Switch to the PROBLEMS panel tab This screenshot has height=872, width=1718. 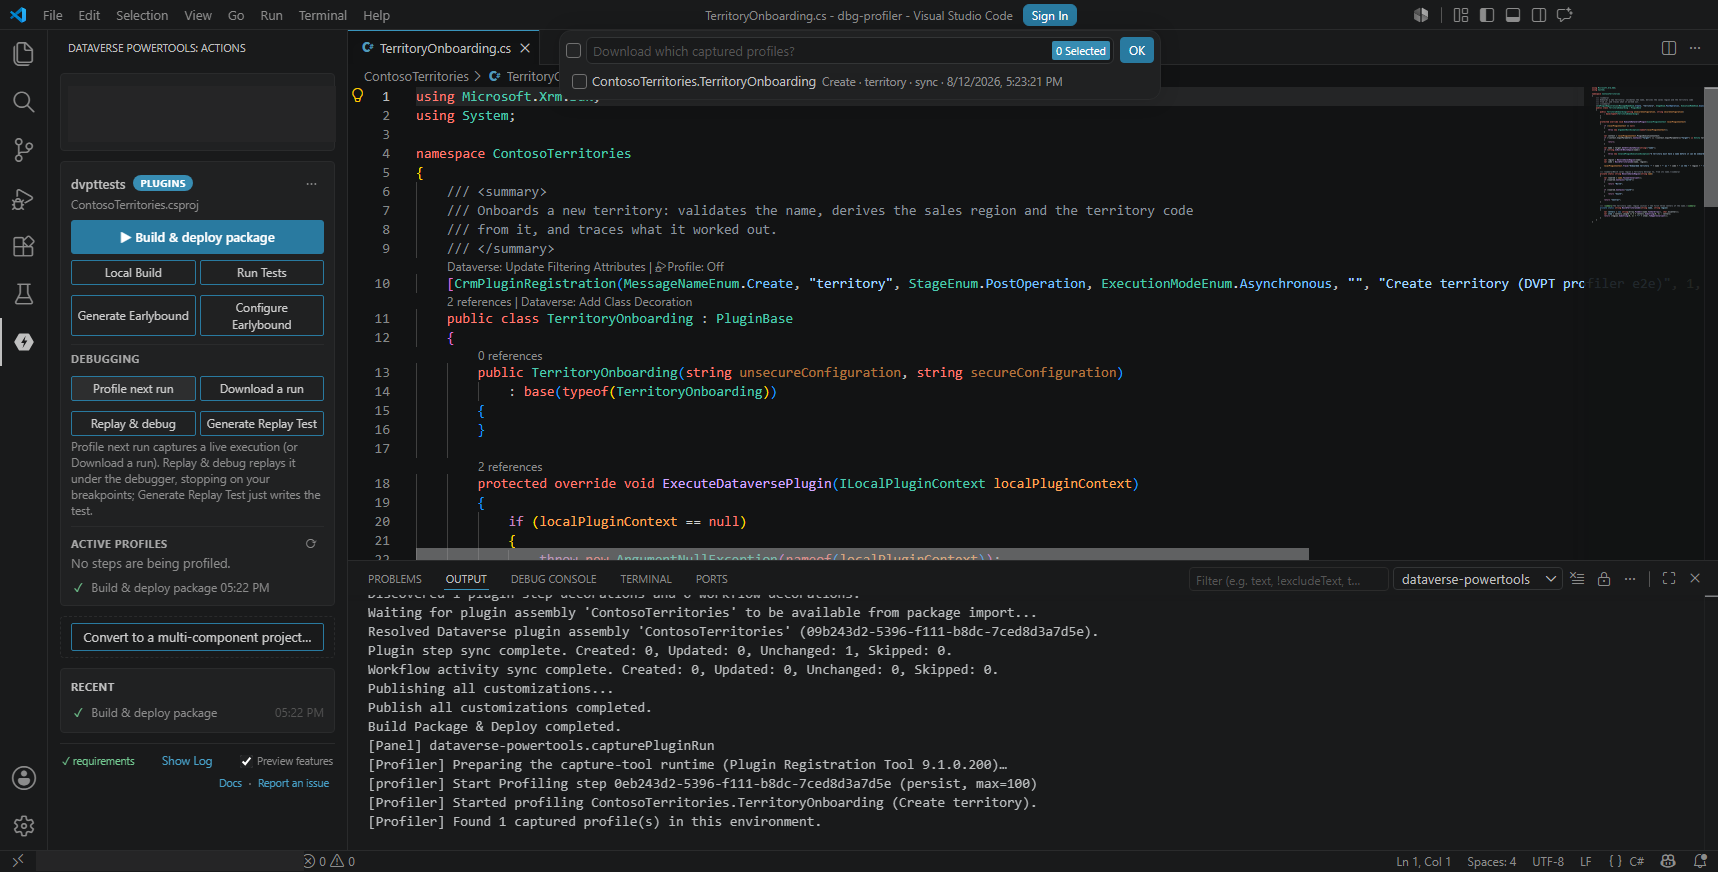click(x=395, y=579)
